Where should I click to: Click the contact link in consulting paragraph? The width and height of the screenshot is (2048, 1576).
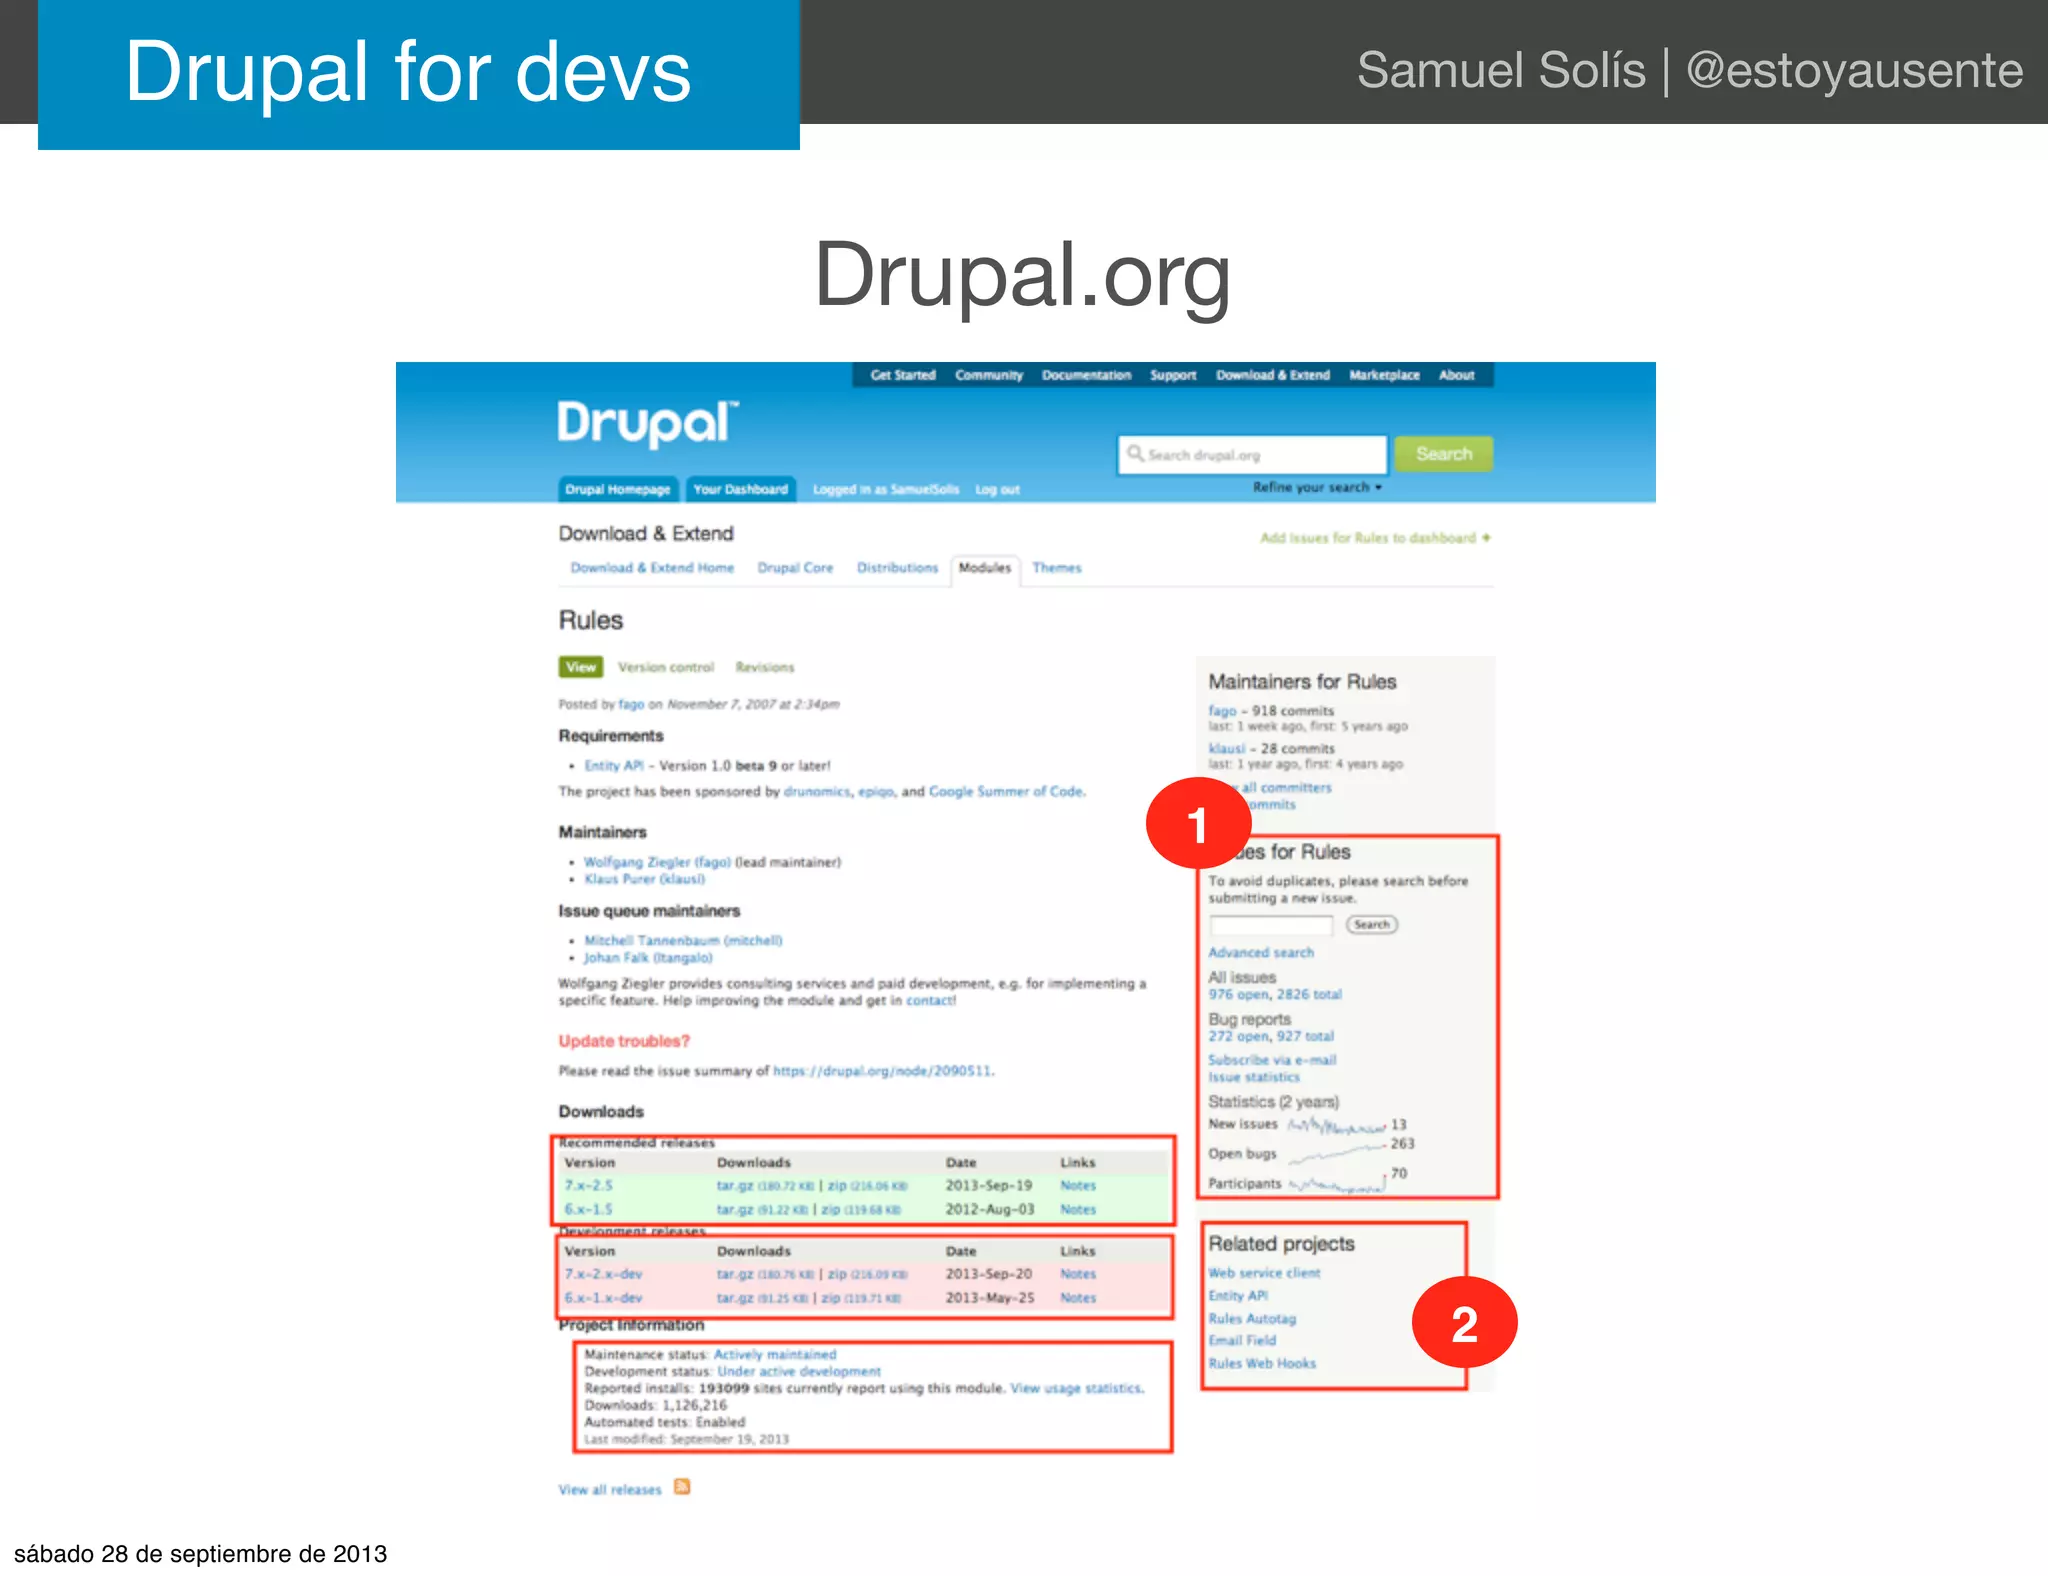(931, 1000)
